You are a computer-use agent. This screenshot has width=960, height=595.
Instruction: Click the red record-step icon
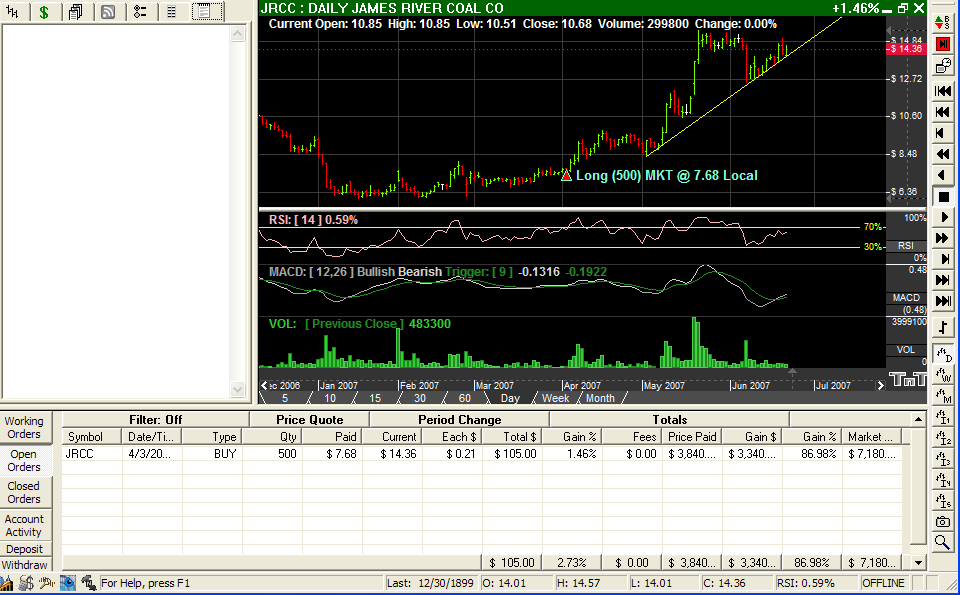coord(942,44)
